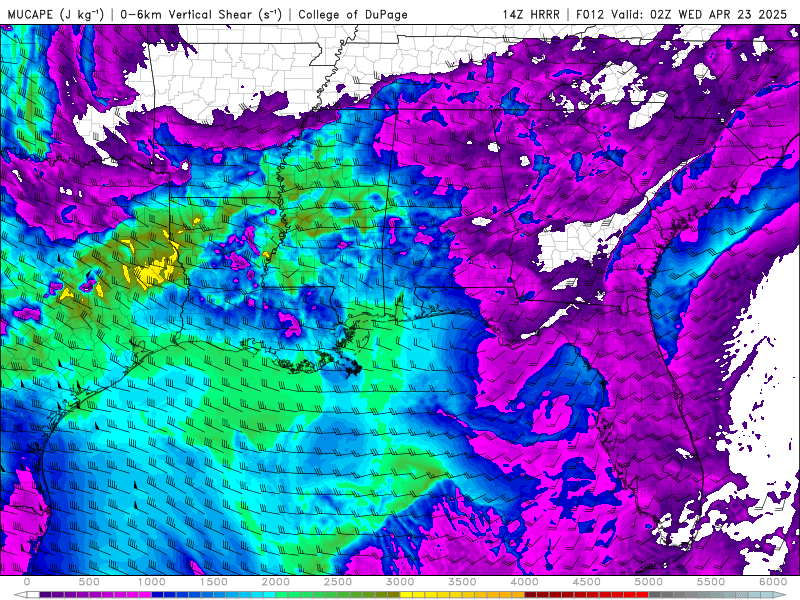Pick the gray colorbar segment between 5000 and 5500
Screen dimensions: 800x600
pyautogui.click(x=680, y=594)
